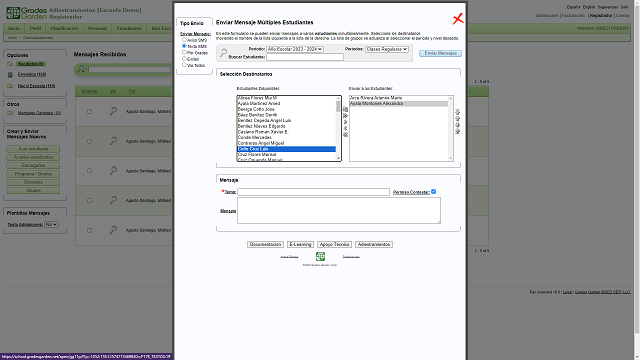View second received message via magnifier
Screen dimensions: 640x360
[113, 141]
